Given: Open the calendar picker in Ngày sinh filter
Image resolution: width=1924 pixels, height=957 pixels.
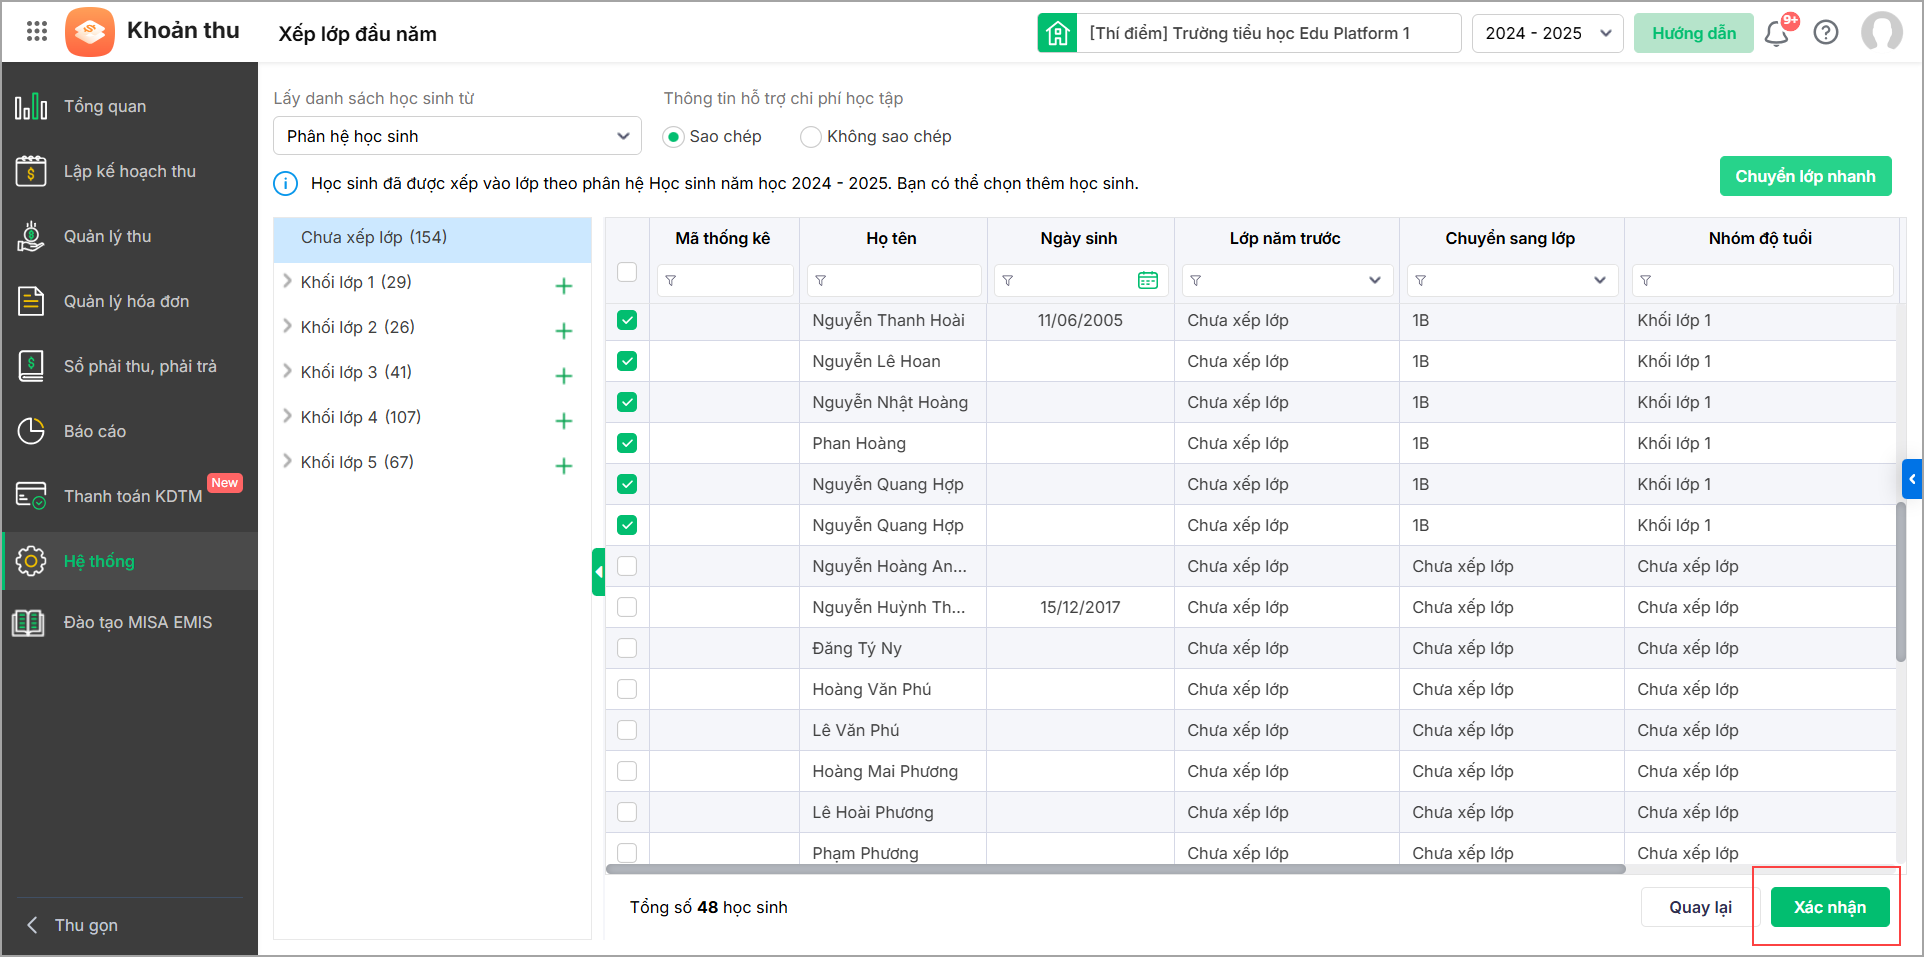Looking at the screenshot, I should coord(1147,281).
